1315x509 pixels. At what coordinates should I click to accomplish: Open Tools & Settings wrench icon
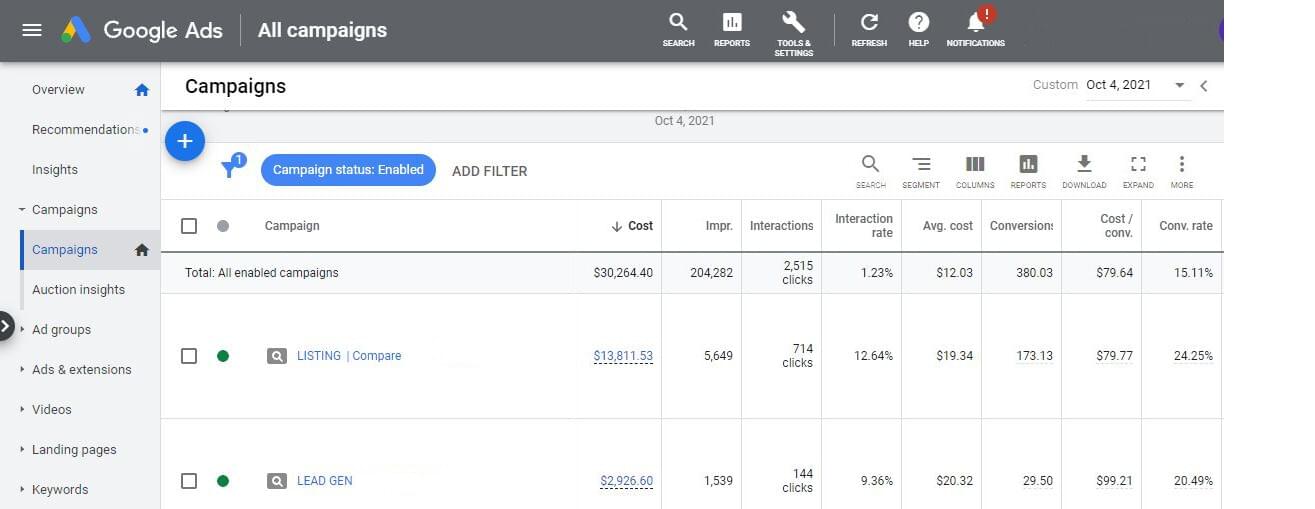[x=793, y=24]
